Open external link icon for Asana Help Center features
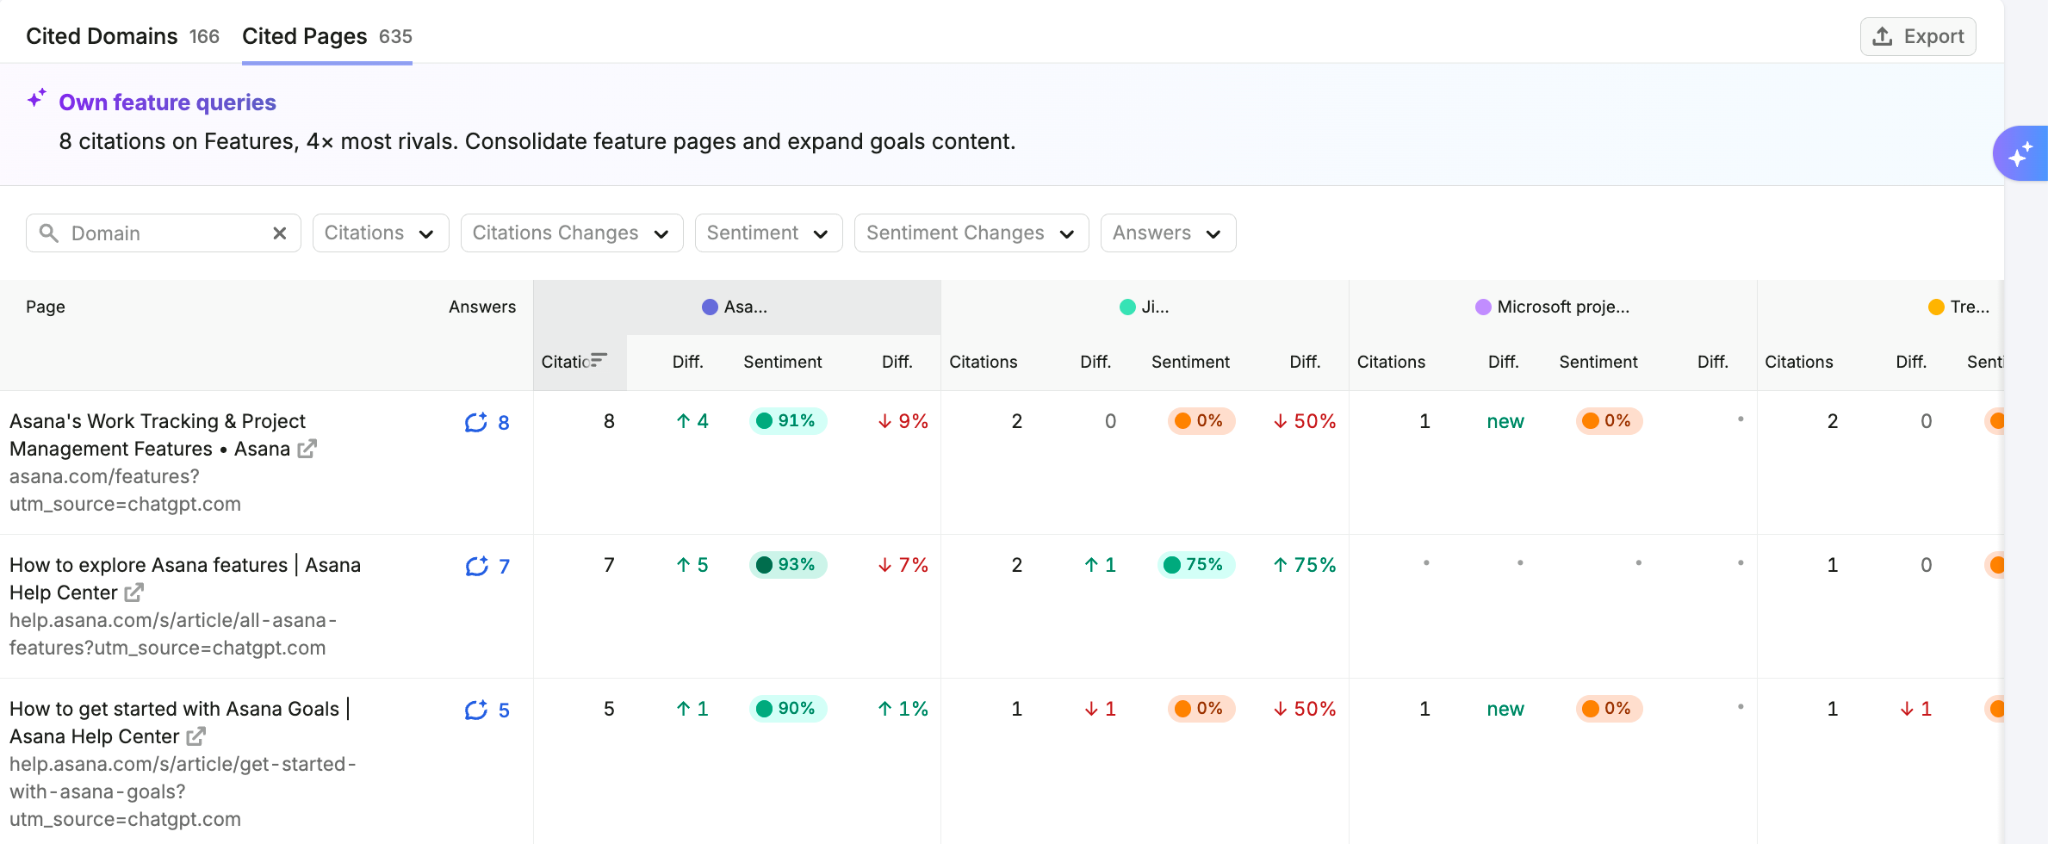The width and height of the screenshot is (2048, 844). (x=134, y=593)
